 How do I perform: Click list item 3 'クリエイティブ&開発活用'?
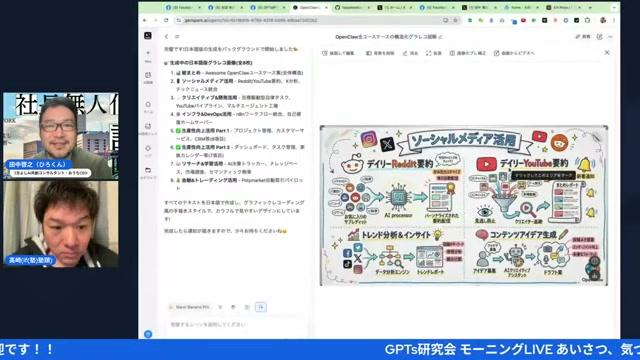click(x=209, y=98)
